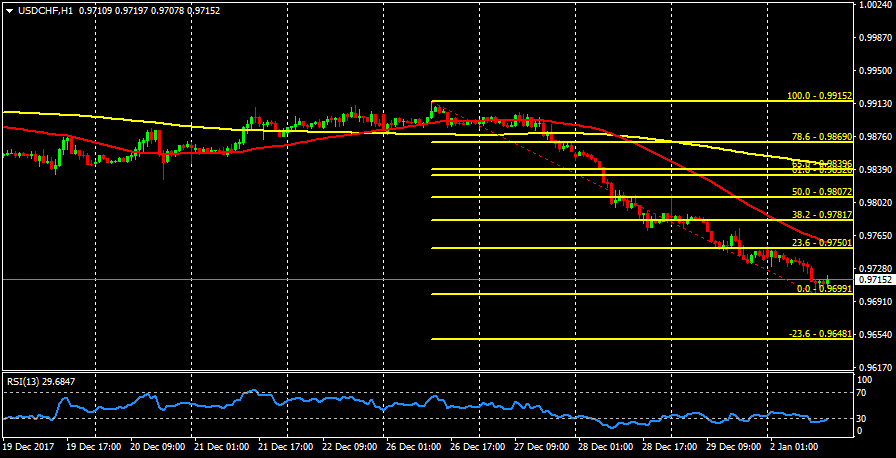Click the 23.6 - 0.97501 Fibonacci label
Screen dimensions: 896x458
821,243
